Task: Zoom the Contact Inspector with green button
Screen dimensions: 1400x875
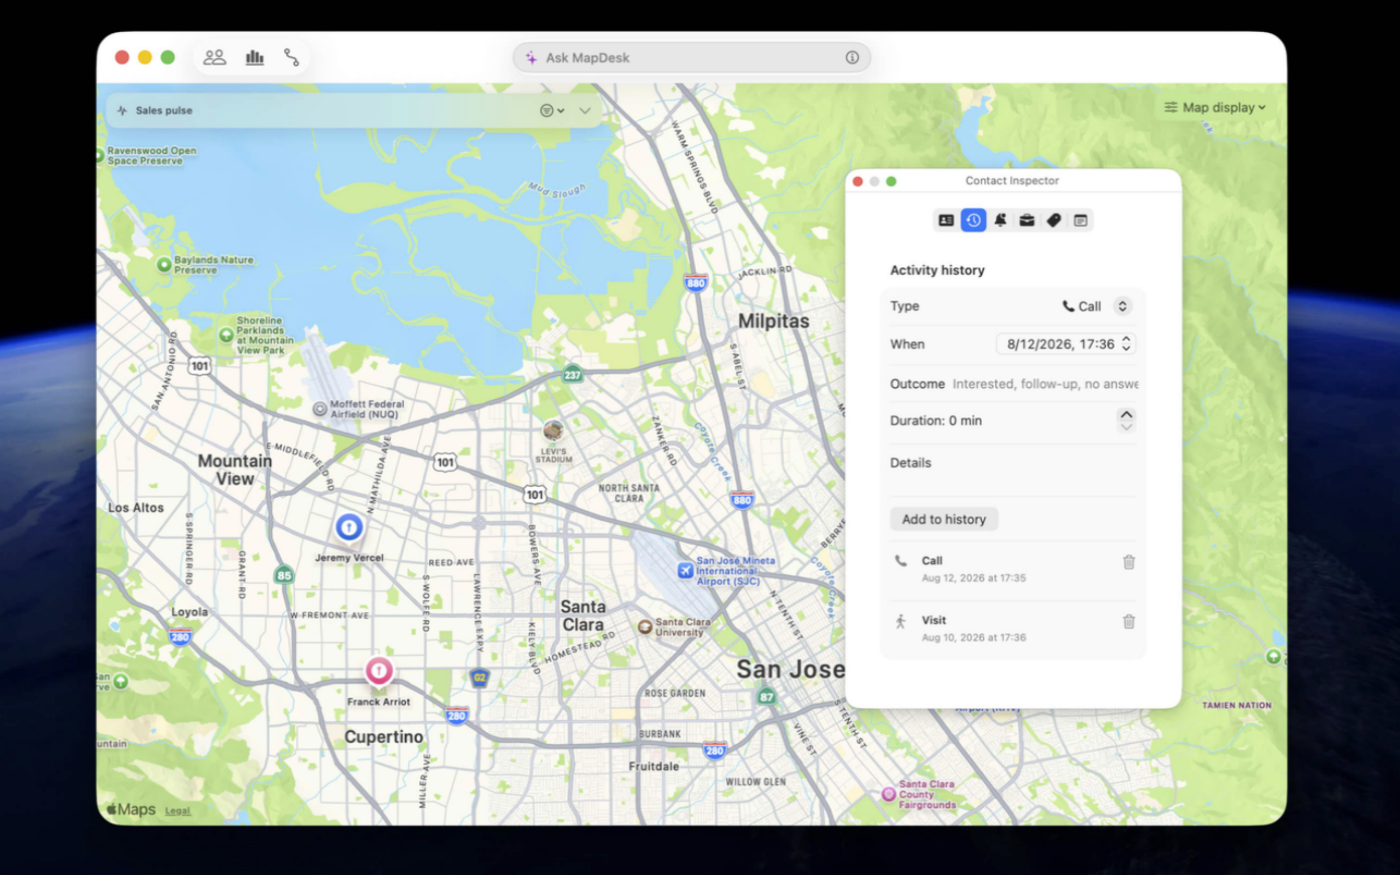Action: point(891,181)
